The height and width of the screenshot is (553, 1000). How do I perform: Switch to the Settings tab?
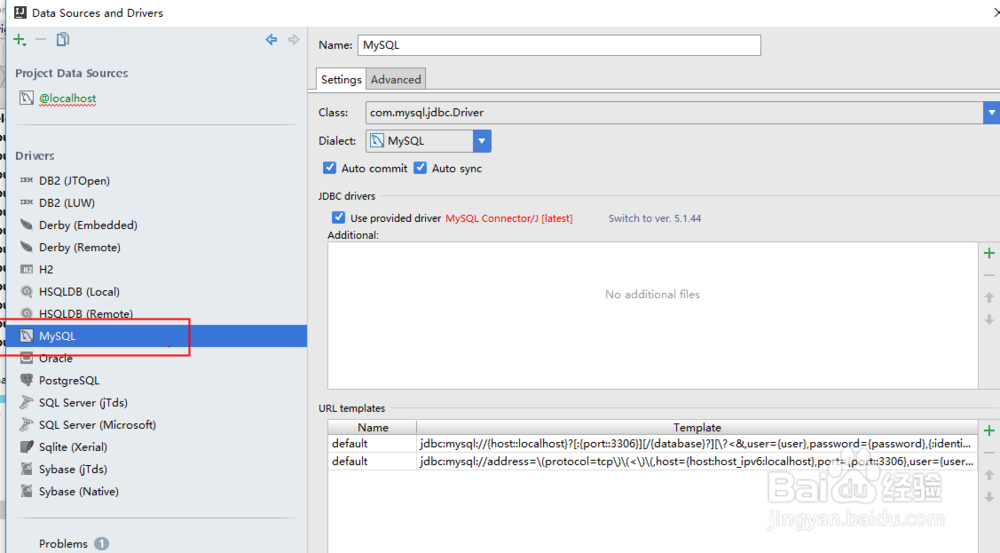tap(341, 79)
